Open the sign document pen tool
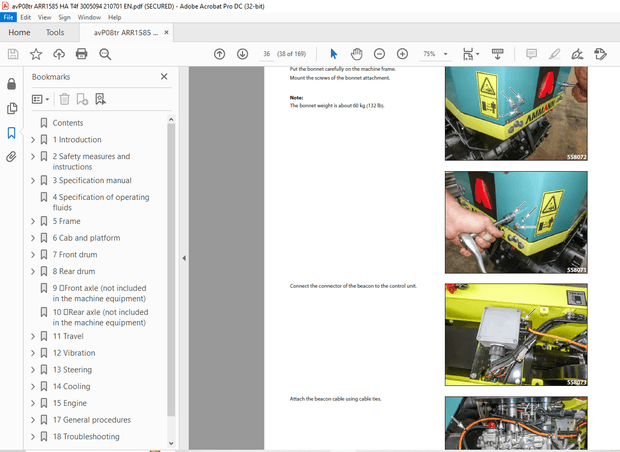 click(577, 54)
